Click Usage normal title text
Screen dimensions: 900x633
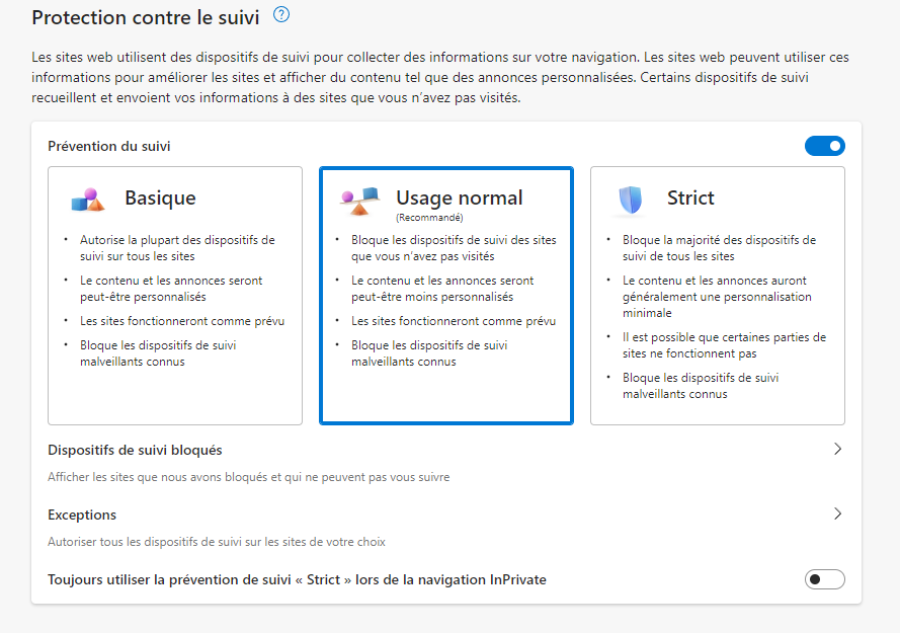pyautogui.click(x=459, y=197)
